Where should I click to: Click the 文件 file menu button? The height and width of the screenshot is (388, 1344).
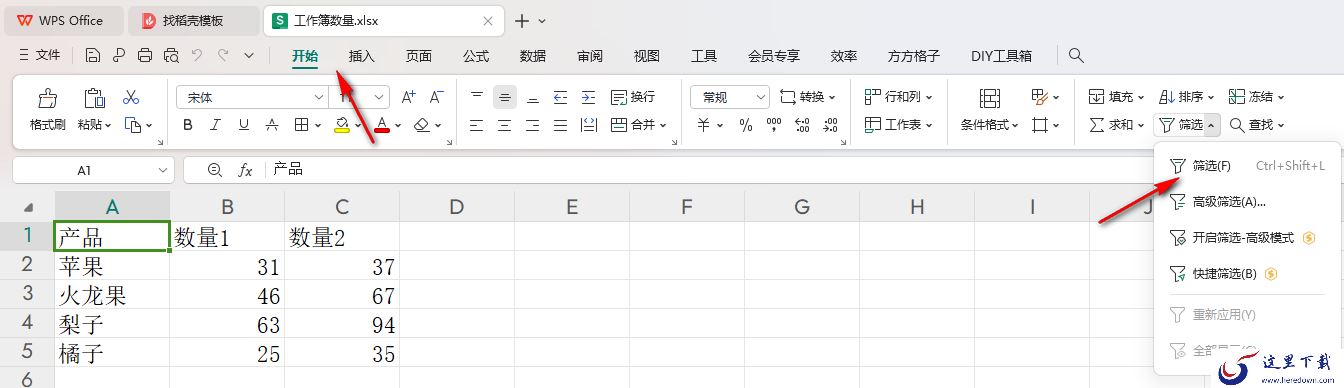coord(40,56)
